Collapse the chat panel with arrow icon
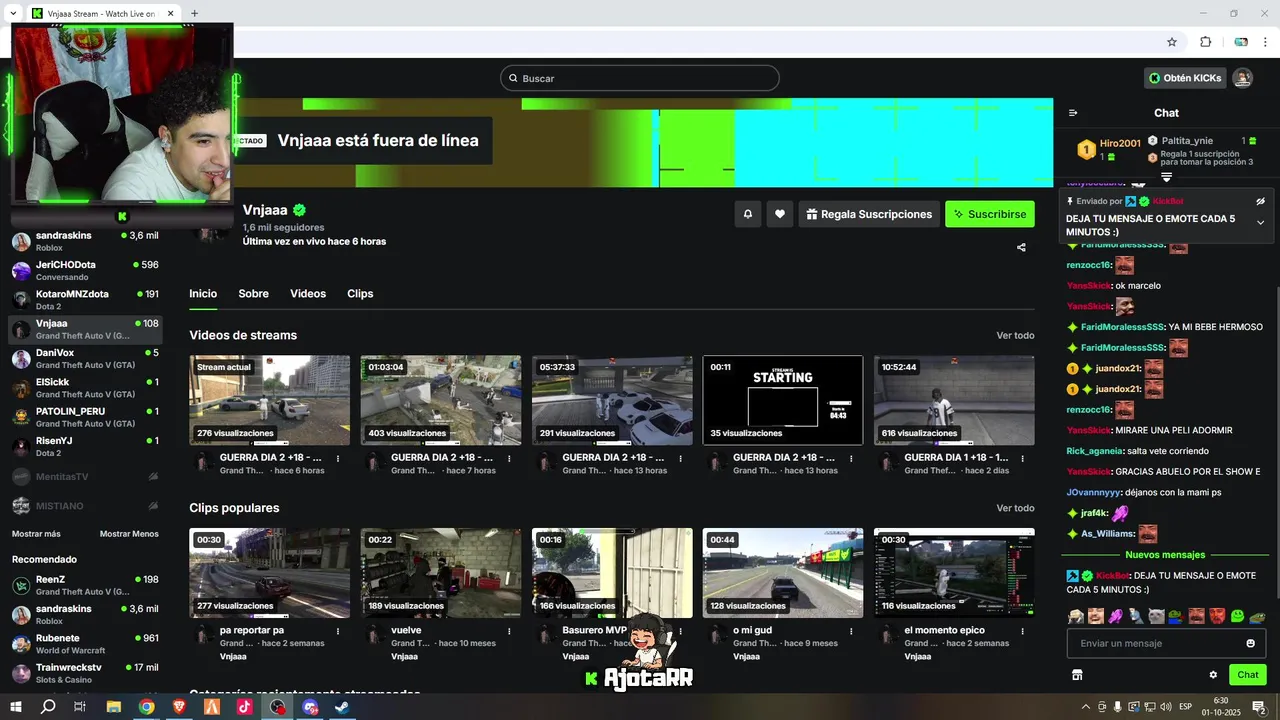This screenshot has height=720, width=1280. point(1073,113)
